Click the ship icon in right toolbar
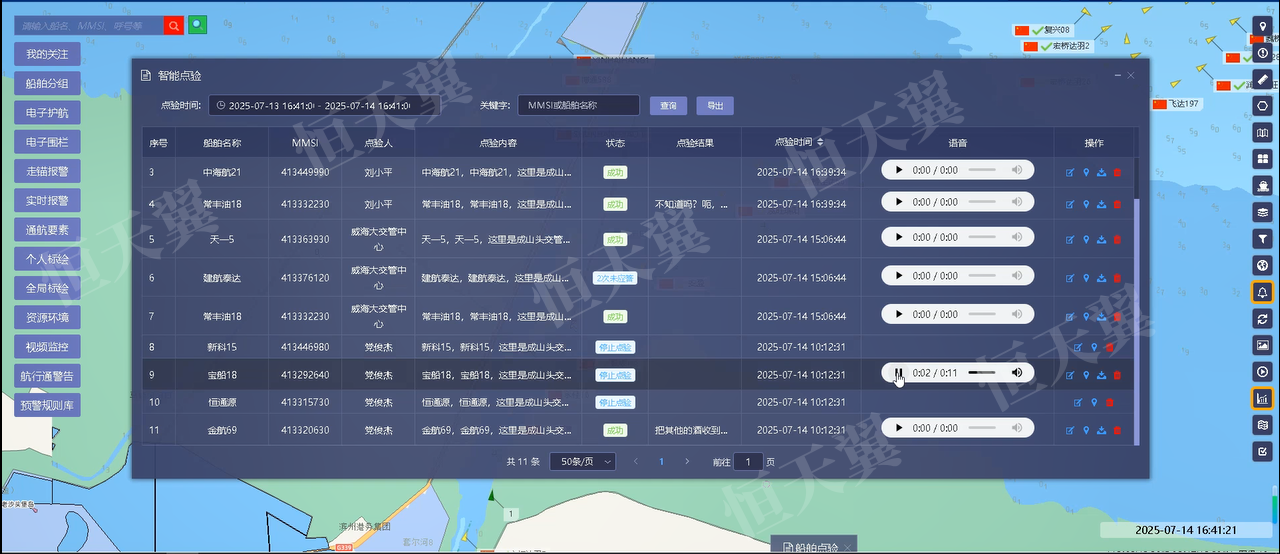This screenshot has height=554, width=1280. click(x=1263, y=186)
